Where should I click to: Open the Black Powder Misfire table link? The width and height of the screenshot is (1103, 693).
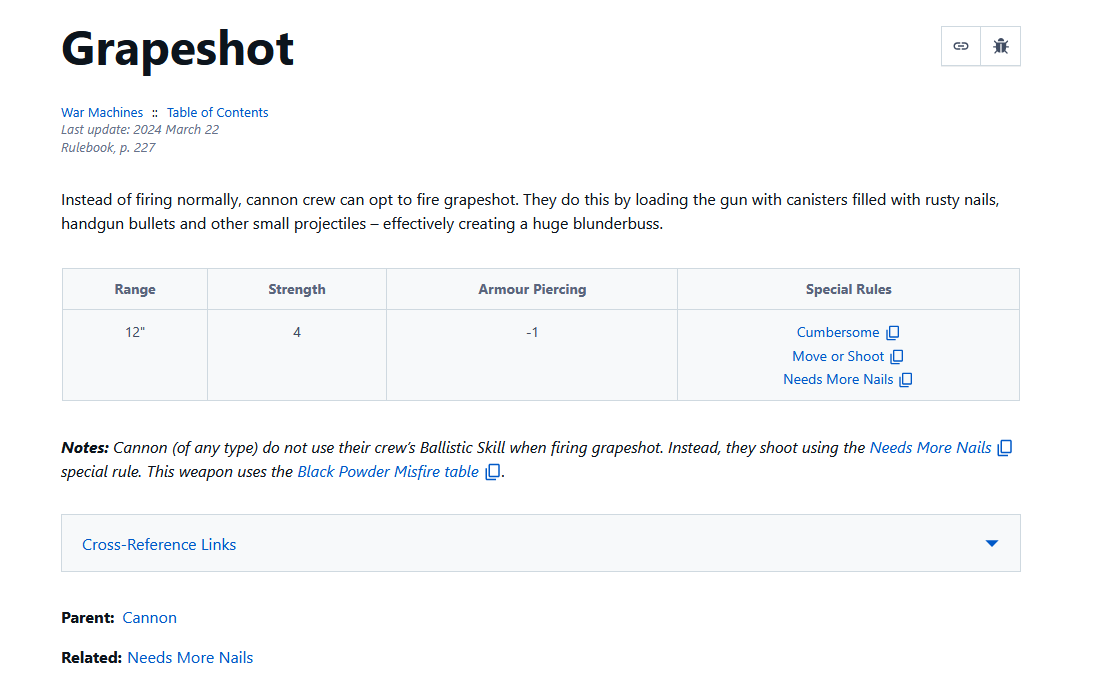[x=388, y=472]
